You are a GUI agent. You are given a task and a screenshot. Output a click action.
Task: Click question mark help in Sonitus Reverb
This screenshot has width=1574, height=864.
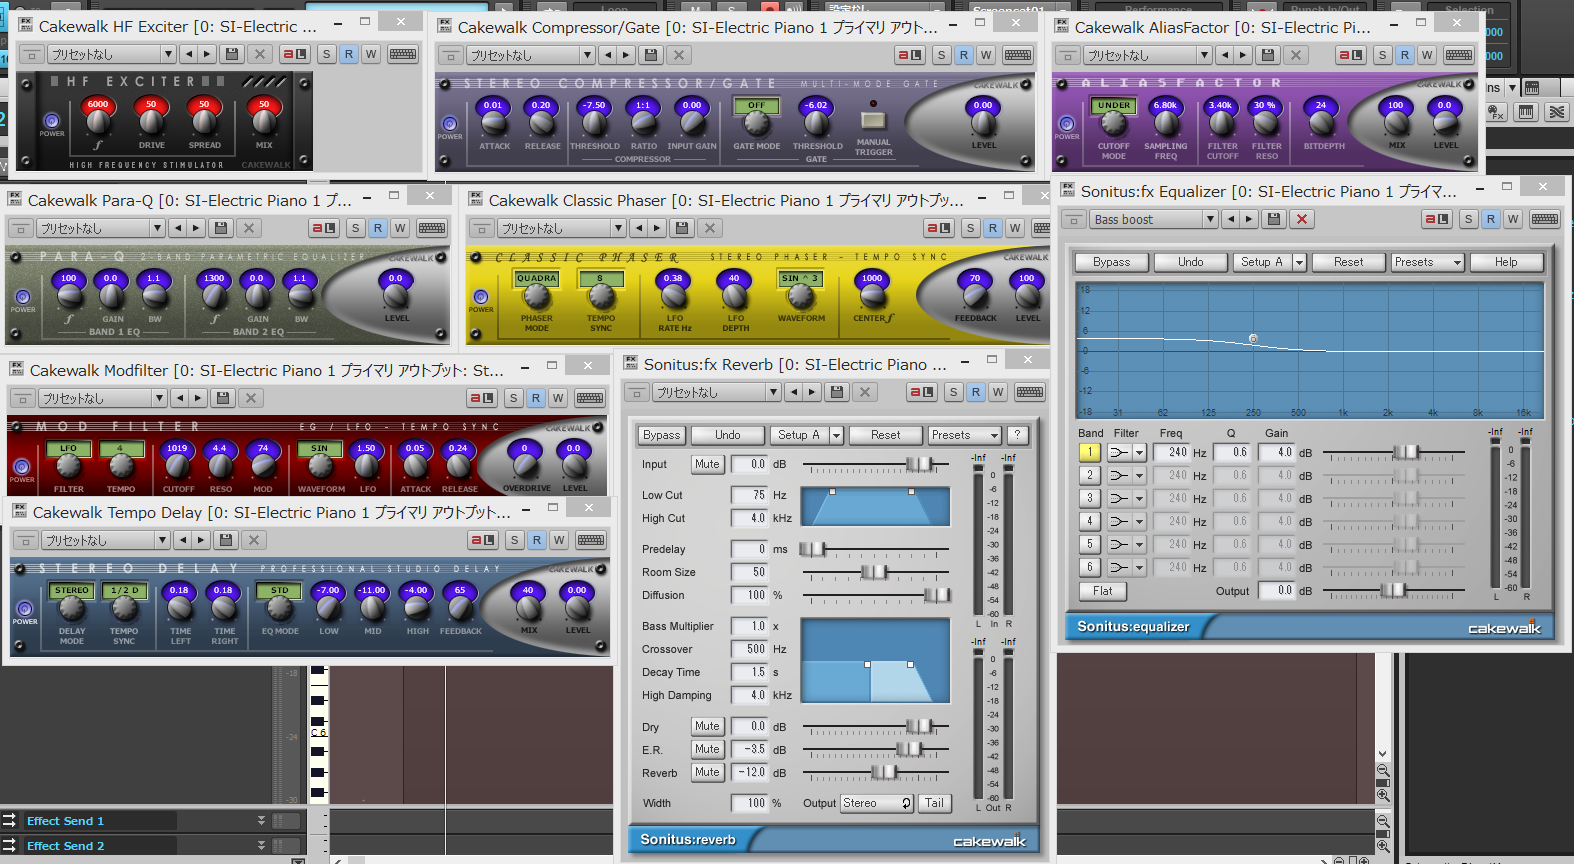(1017, 435)
